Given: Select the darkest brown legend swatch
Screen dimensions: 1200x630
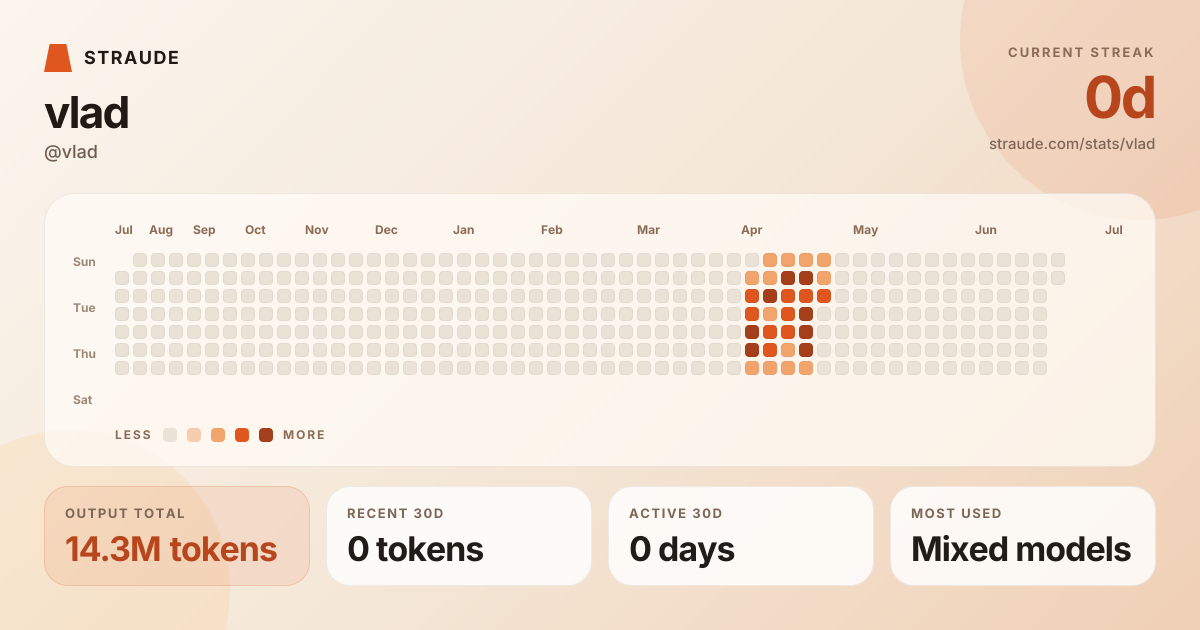Looking at the screenshot, I should coord(266,435).
